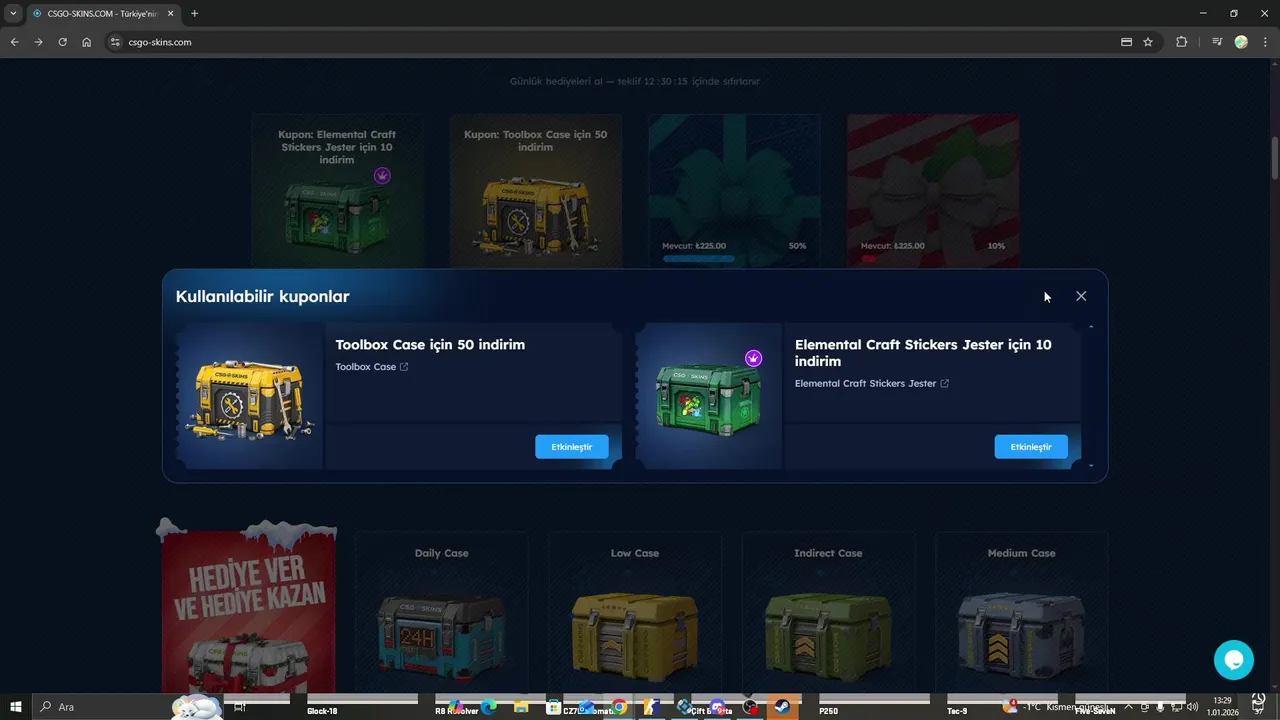1280x720 pixels.
Task: Click the Kullanılabilir kuponlar heading
Action: coord(262,296)
